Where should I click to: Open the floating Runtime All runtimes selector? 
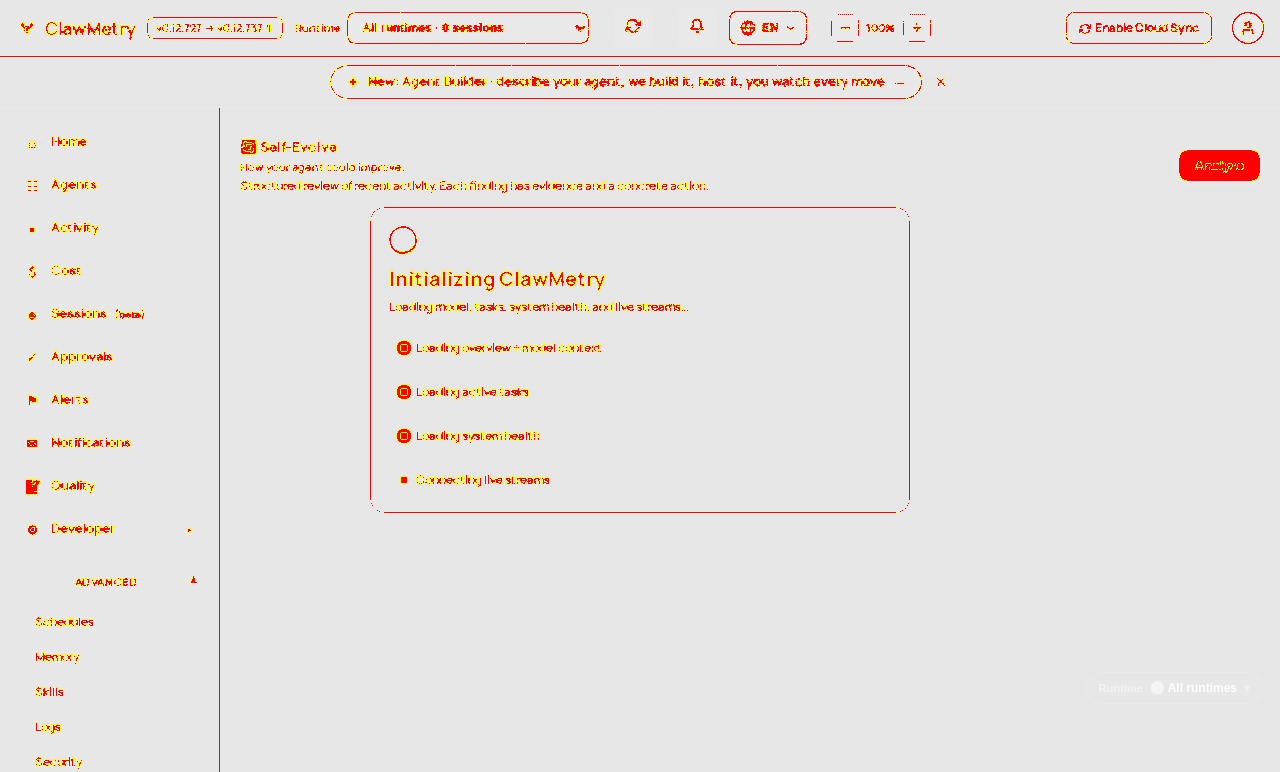(1174, 688)
